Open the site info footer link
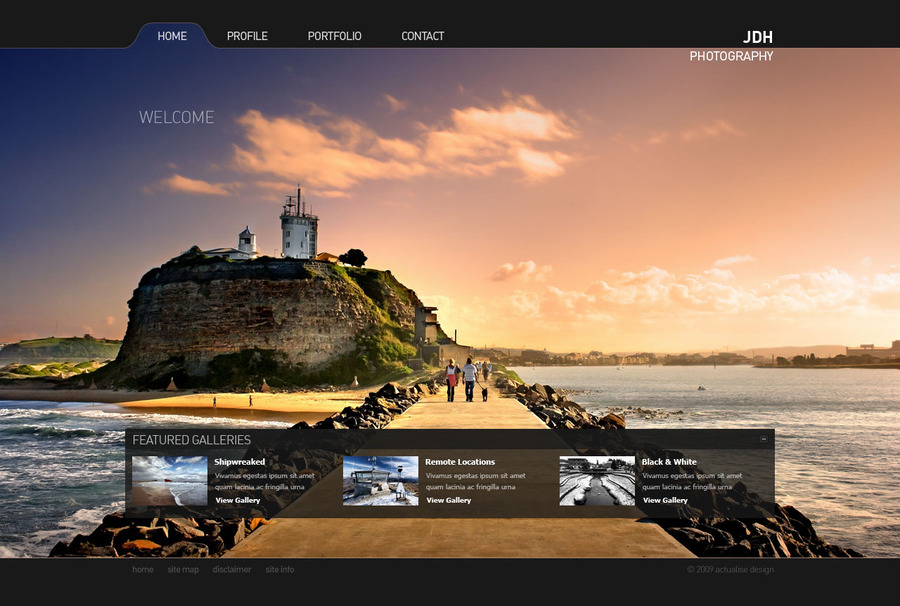 click(278, 569)
